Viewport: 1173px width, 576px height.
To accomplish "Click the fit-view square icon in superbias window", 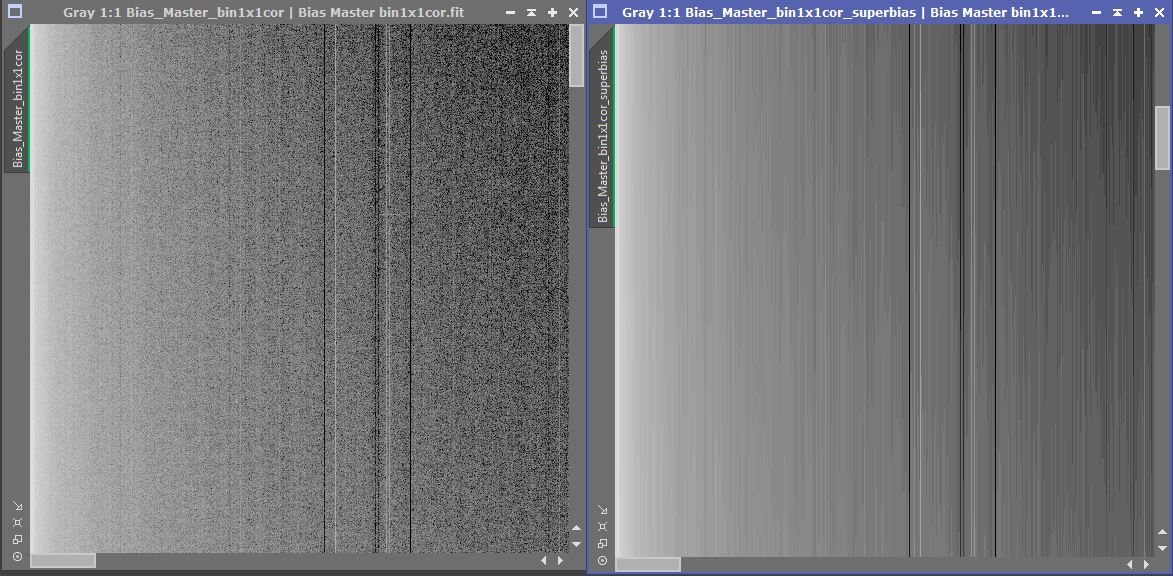I will 603,527.
